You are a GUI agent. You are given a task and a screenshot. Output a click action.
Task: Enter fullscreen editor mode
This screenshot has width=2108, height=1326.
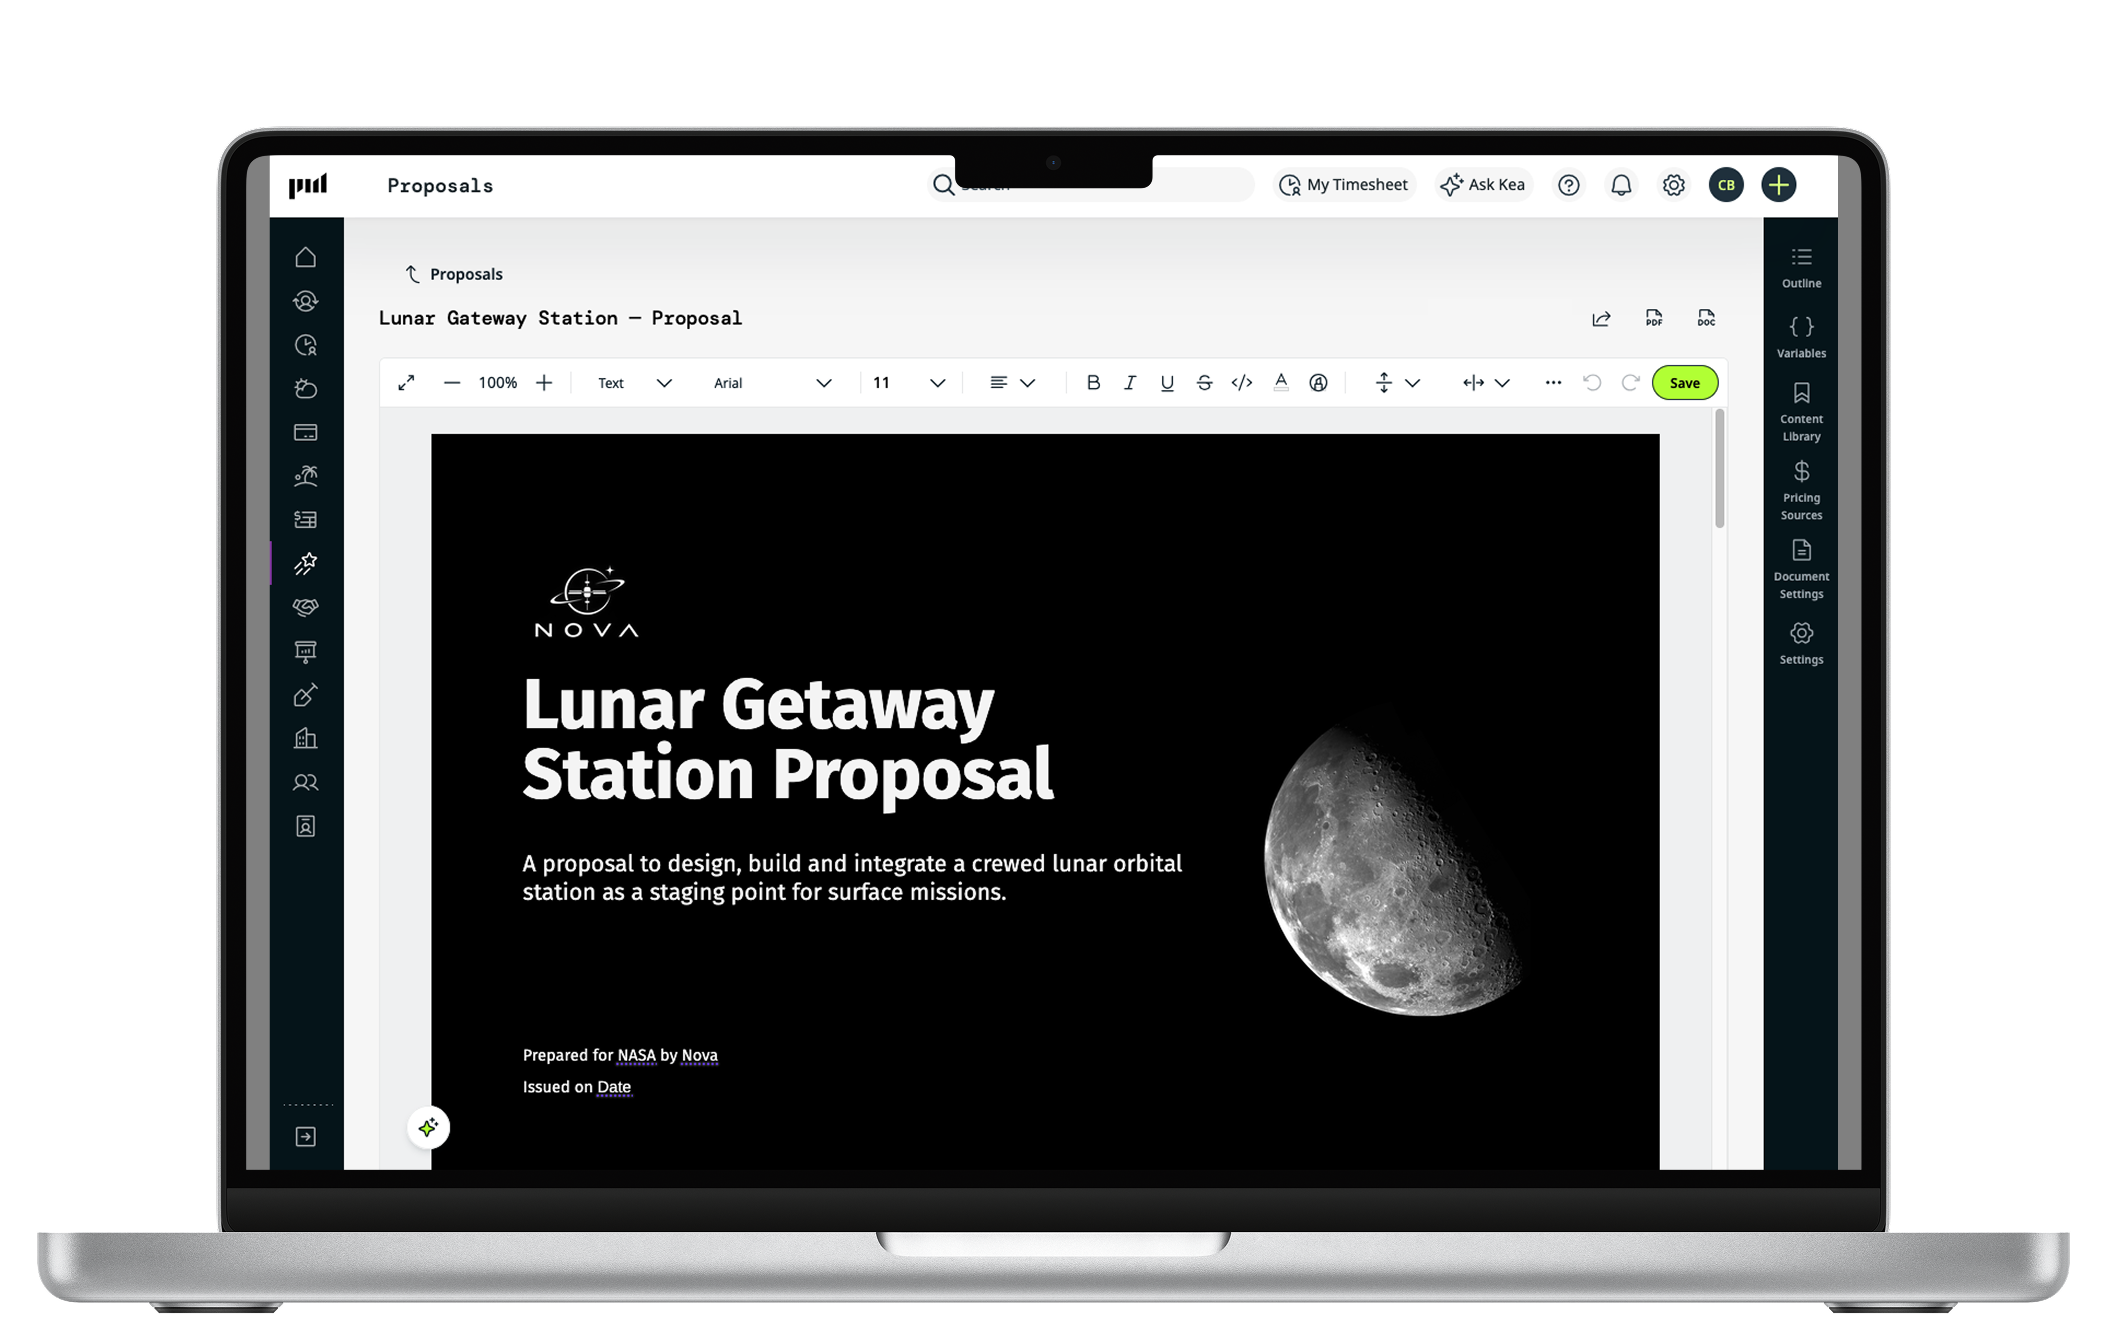406,383
